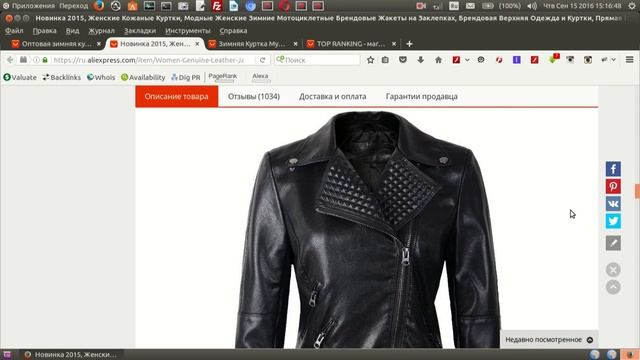Open the Вид menu
Viewport: 640px width, 360px height.
72,31
